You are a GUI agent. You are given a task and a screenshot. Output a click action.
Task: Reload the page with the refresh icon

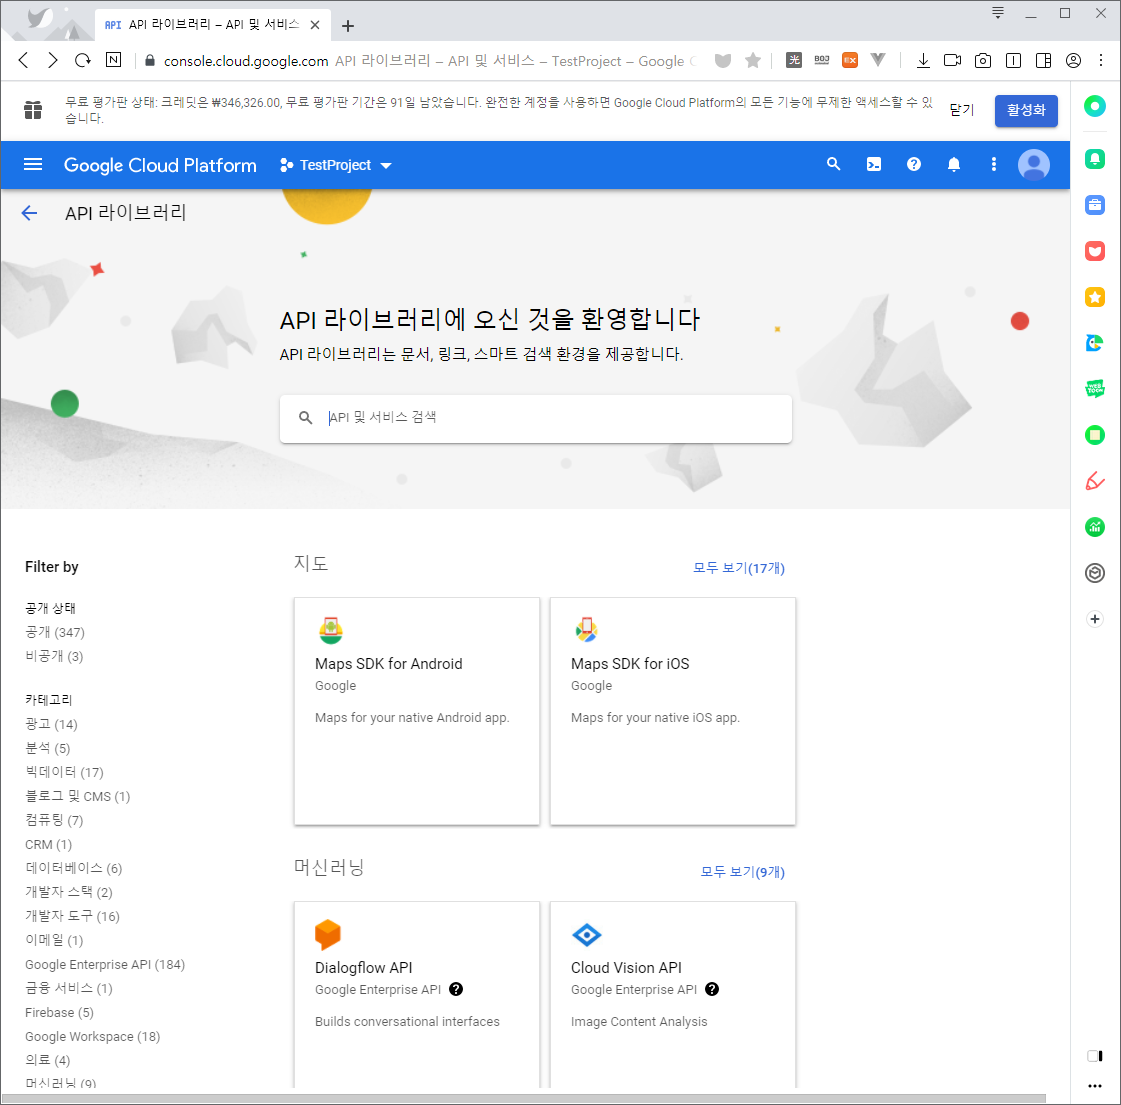(83, 60)
